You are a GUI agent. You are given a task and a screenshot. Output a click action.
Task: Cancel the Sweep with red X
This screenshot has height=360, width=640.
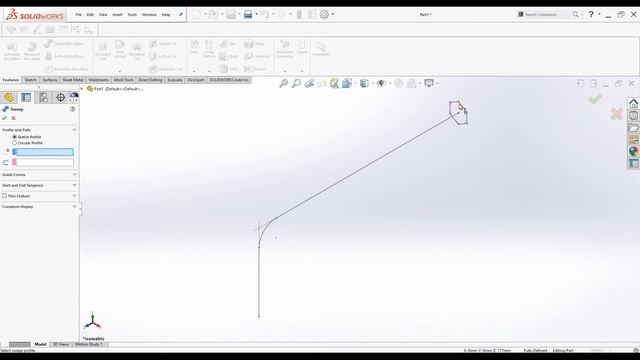click(13, 118)
